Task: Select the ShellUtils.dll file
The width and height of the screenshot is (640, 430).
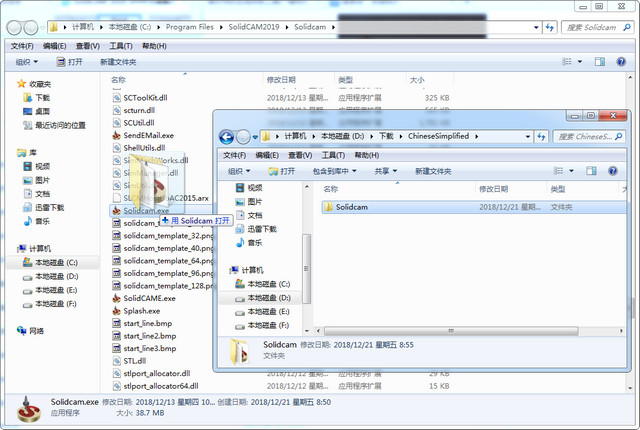Action: (x=139, y=148)
